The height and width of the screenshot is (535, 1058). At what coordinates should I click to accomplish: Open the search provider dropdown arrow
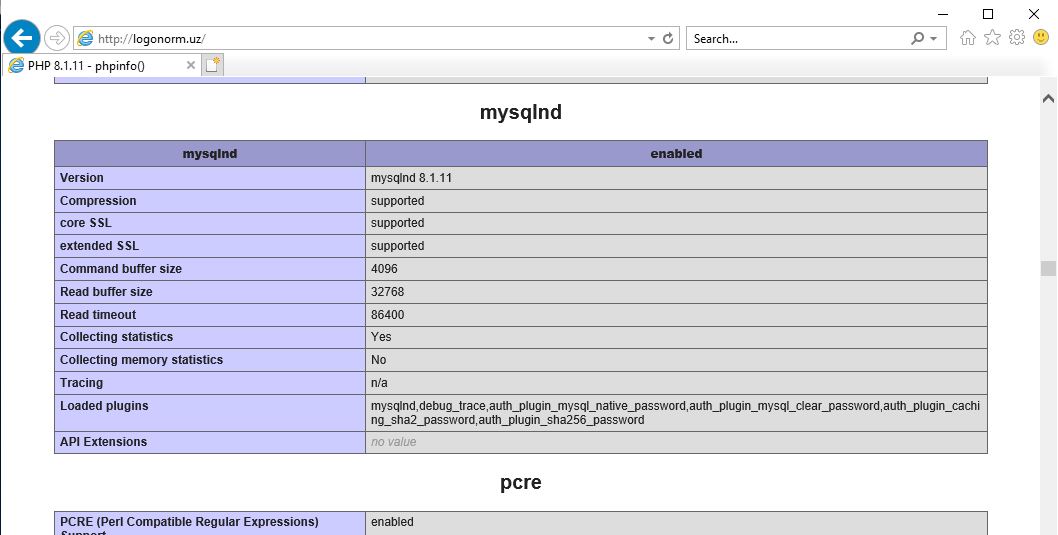(x=934, y=39)
